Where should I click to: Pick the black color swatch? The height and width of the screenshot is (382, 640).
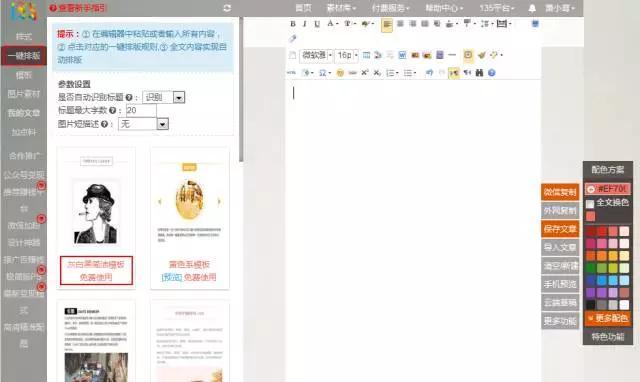590,305
